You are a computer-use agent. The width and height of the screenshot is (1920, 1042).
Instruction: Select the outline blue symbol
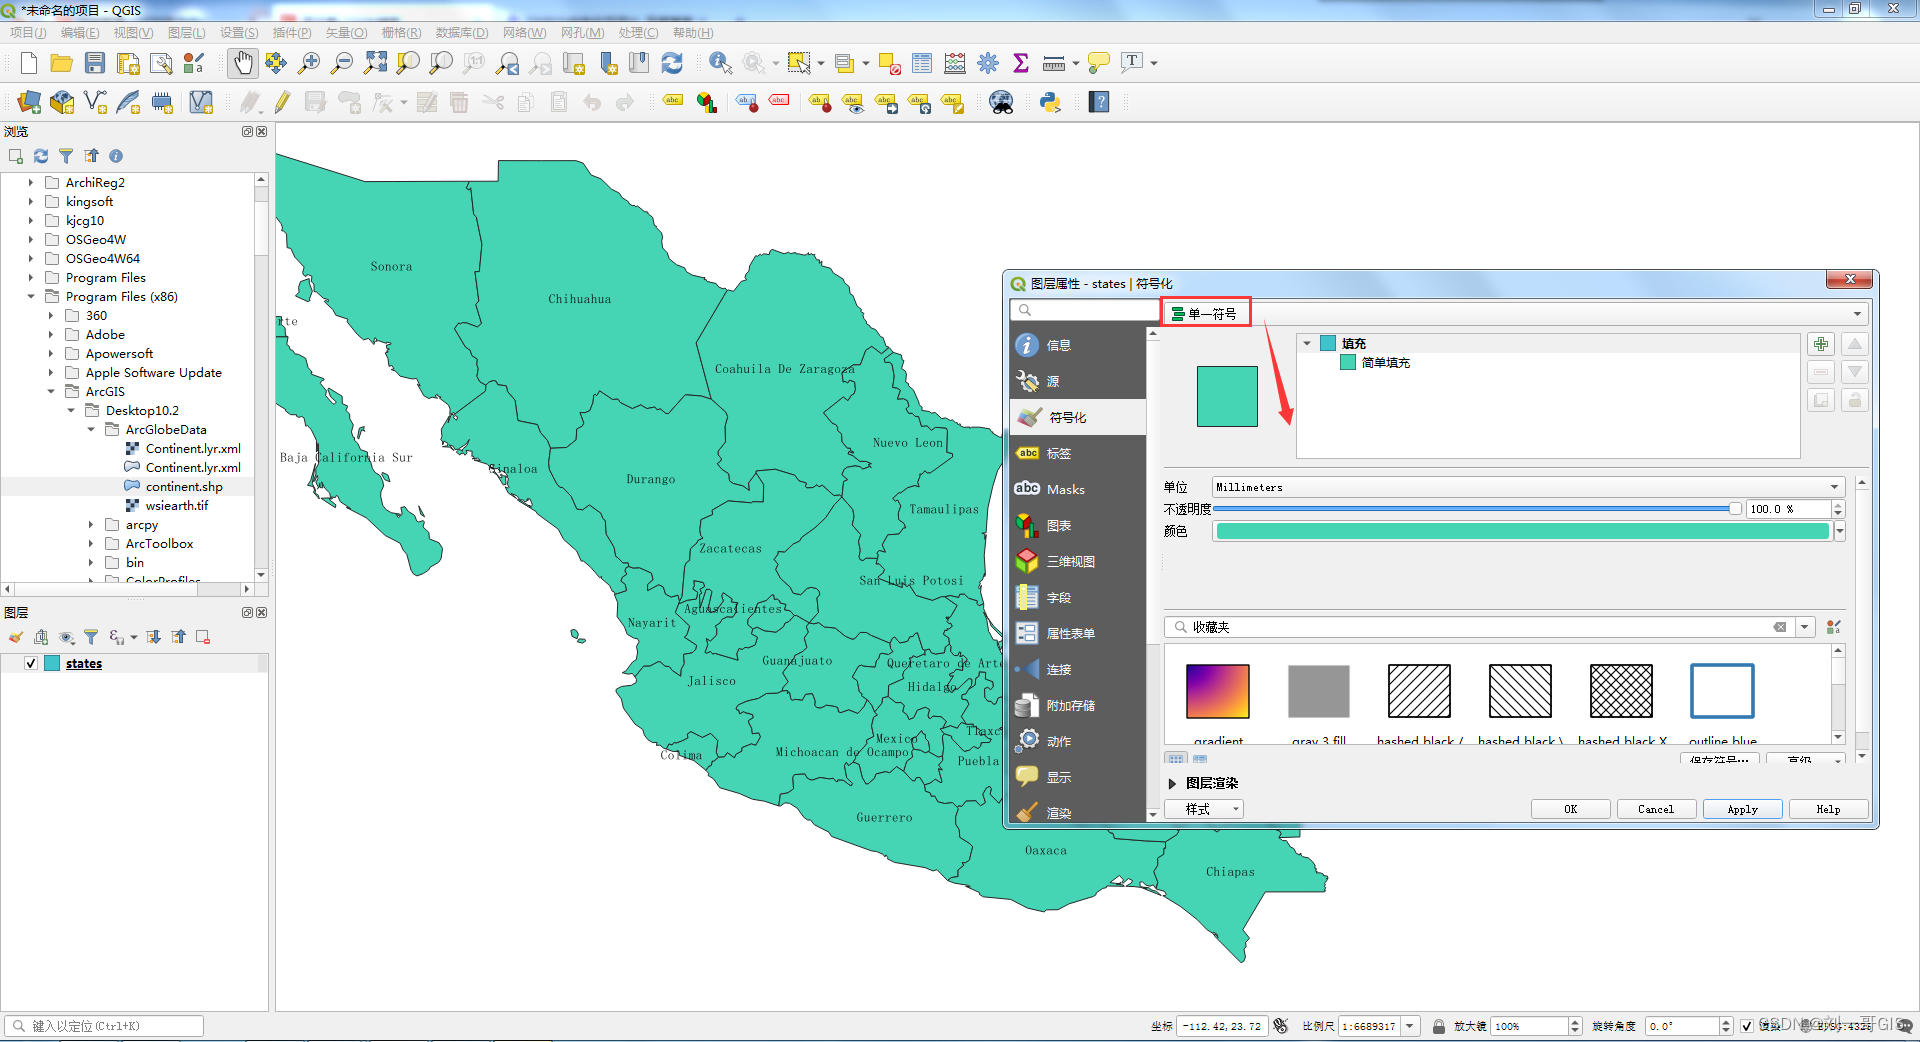(1722, 691)
